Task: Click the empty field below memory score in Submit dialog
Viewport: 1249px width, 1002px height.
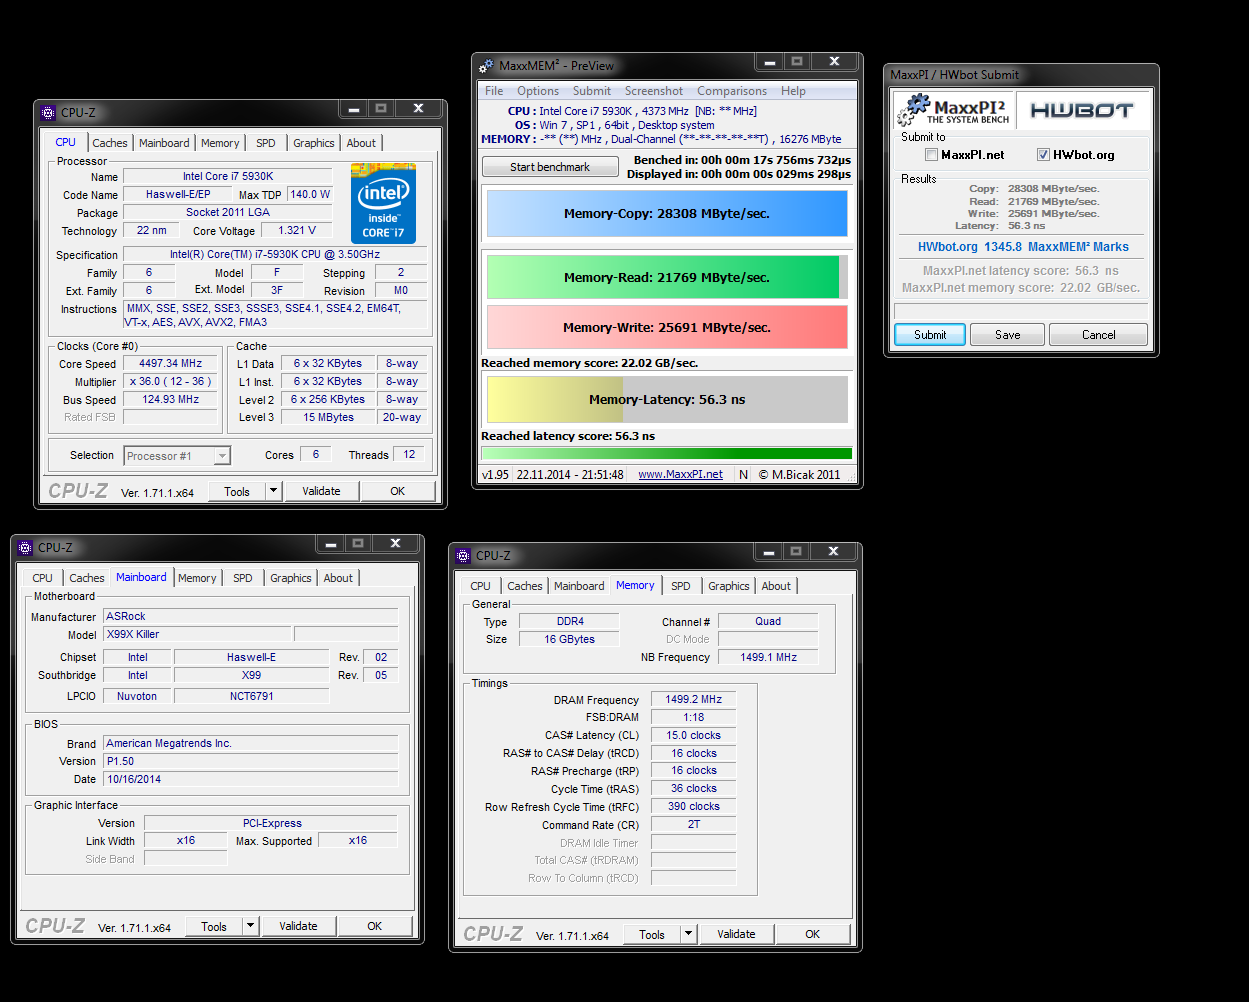Action: [1021, 311]
